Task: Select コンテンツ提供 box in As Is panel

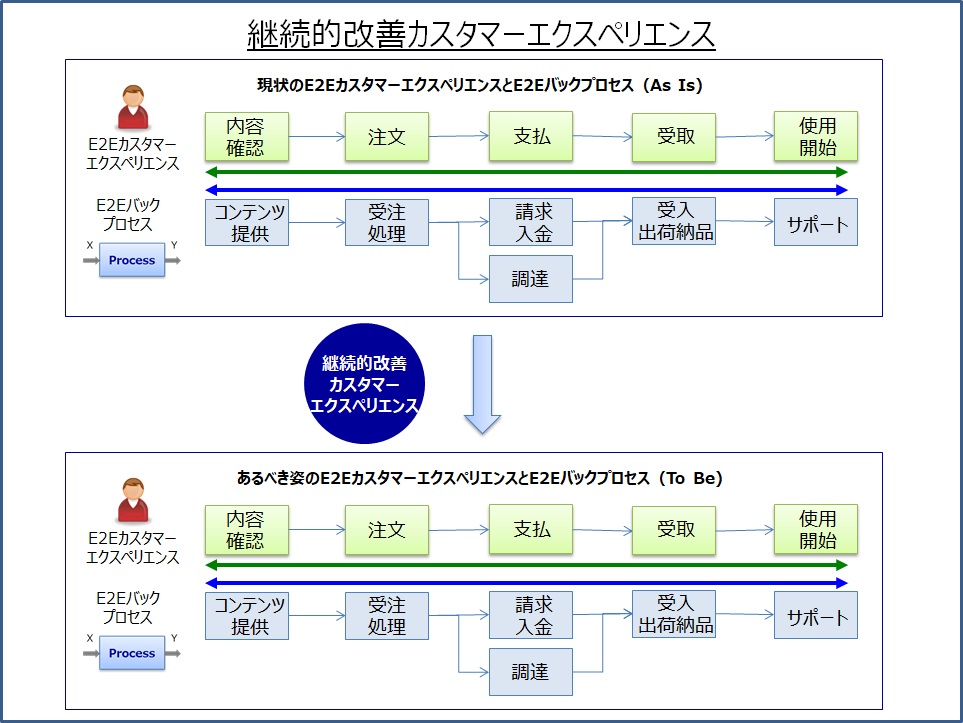Action: [247, 222]
